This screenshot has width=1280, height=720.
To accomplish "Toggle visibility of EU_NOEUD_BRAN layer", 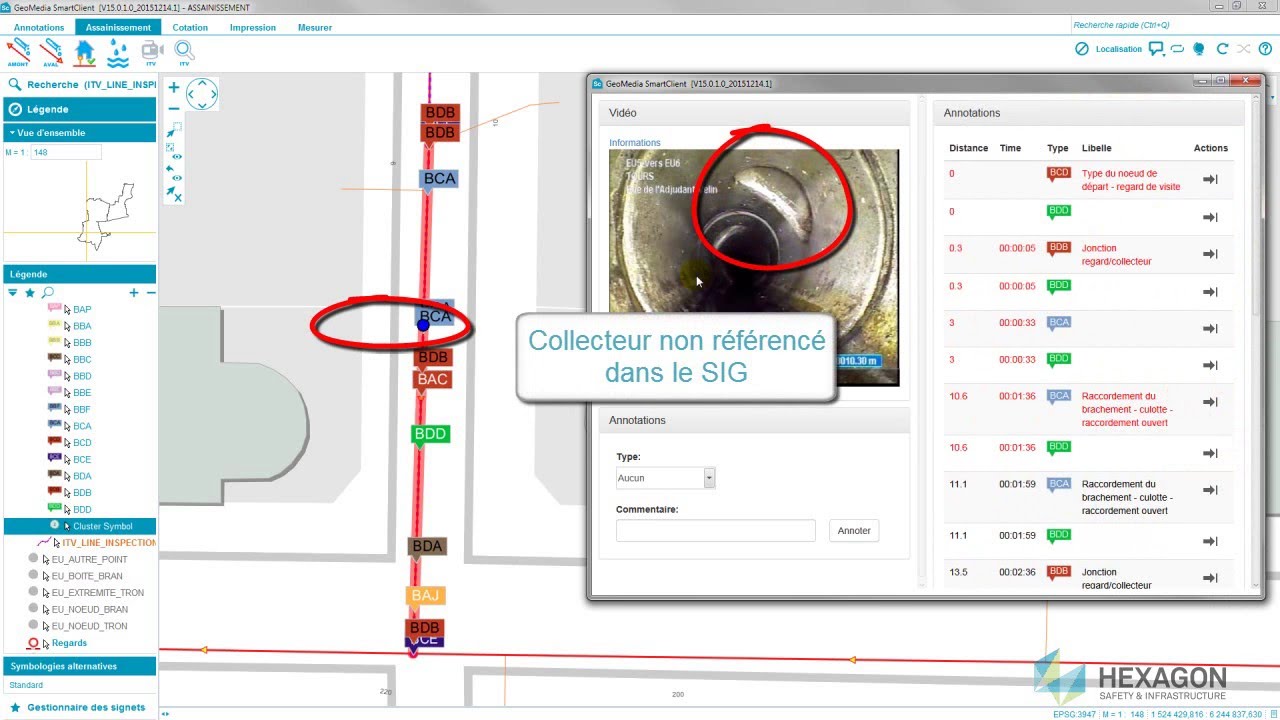I will (33, 608).
